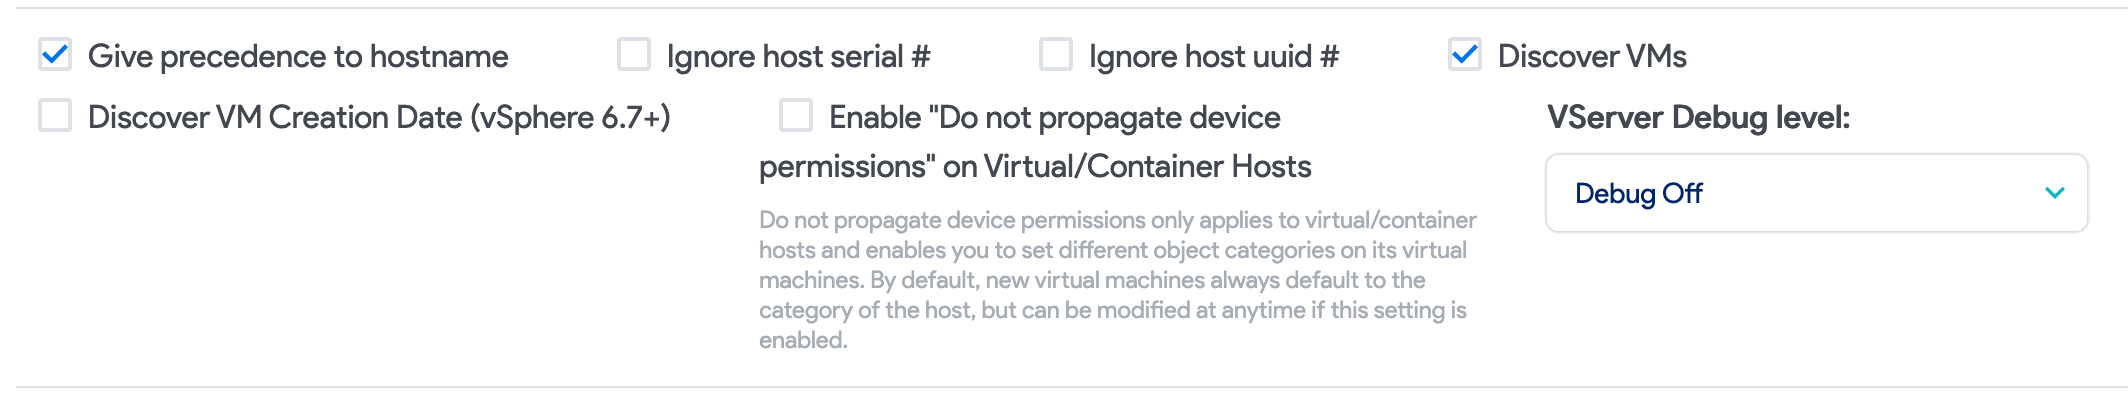2128x396 pixels.
Task: Uncheck the Give precedence to hostname checkbox
Action: pos(55,55)
